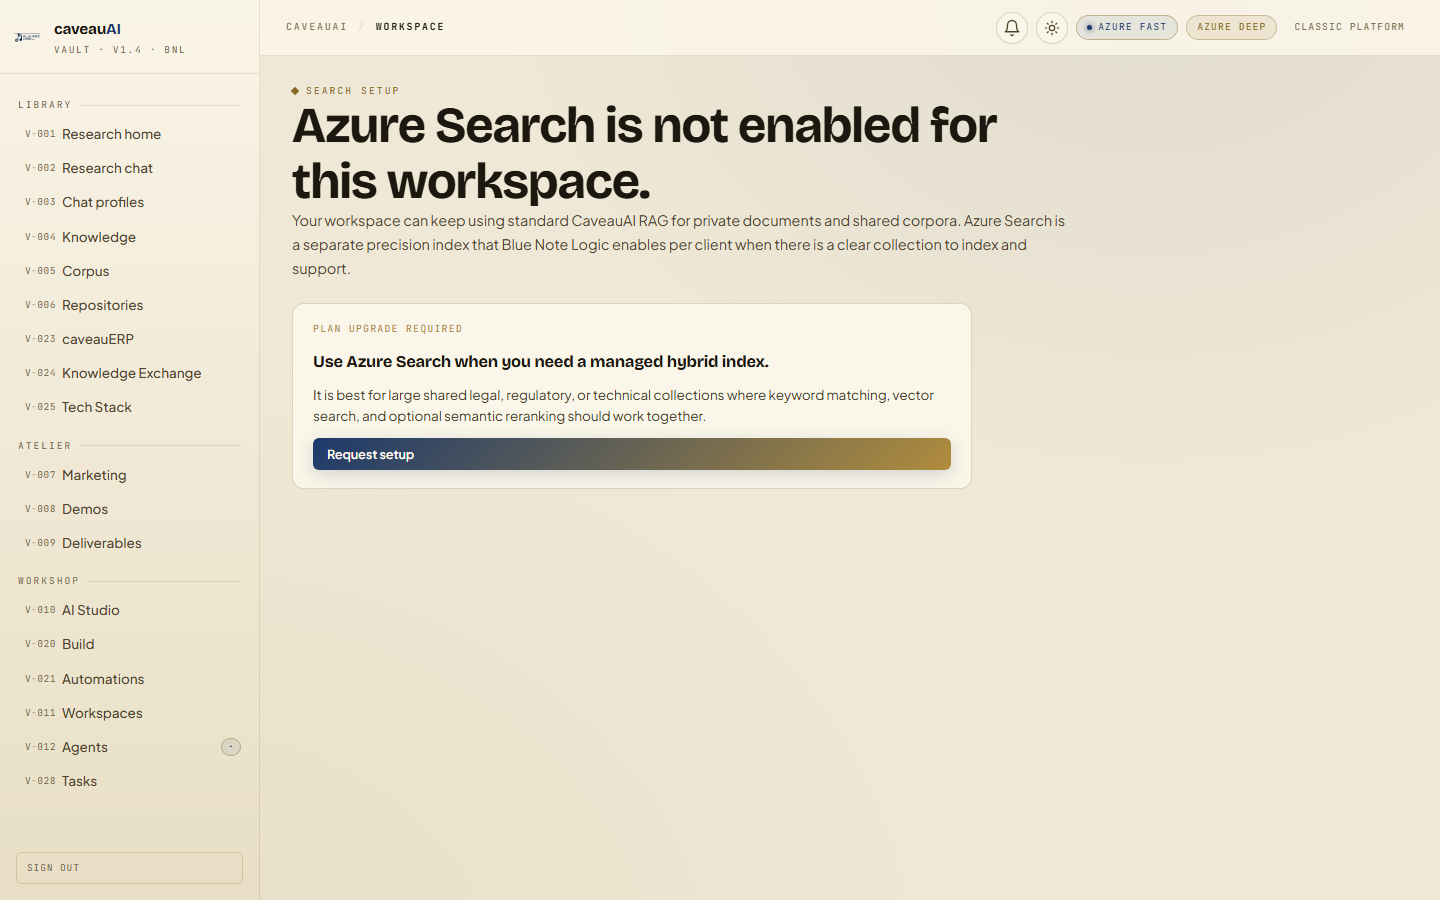
Task: Open Tech Stack
Action: pyautogui.click(x=130, y=407)
